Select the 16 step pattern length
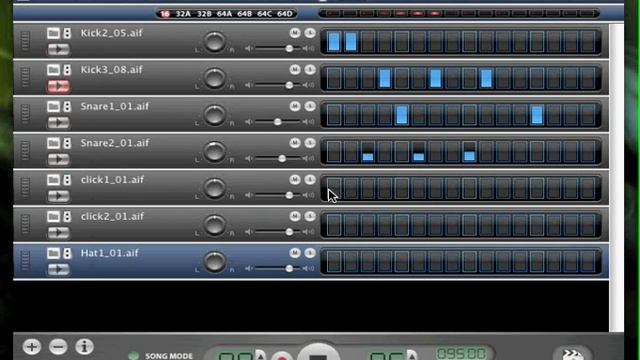This screenshot has height=360, width=640. [x=165, y=14]
